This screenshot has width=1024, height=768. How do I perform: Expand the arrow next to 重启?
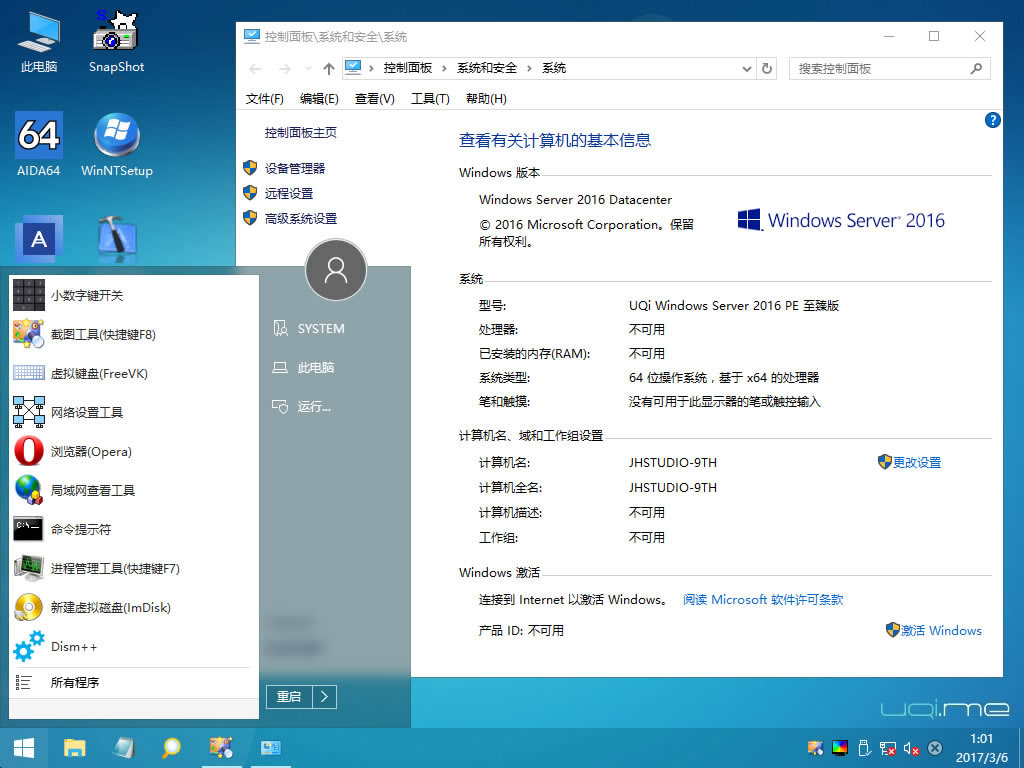325,697
